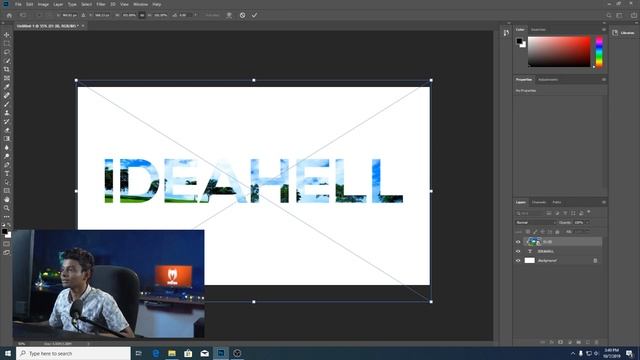Viewport: 640px width, 360px height.
Task: Switch to the Adjustments tab
Action: point(548,80)
